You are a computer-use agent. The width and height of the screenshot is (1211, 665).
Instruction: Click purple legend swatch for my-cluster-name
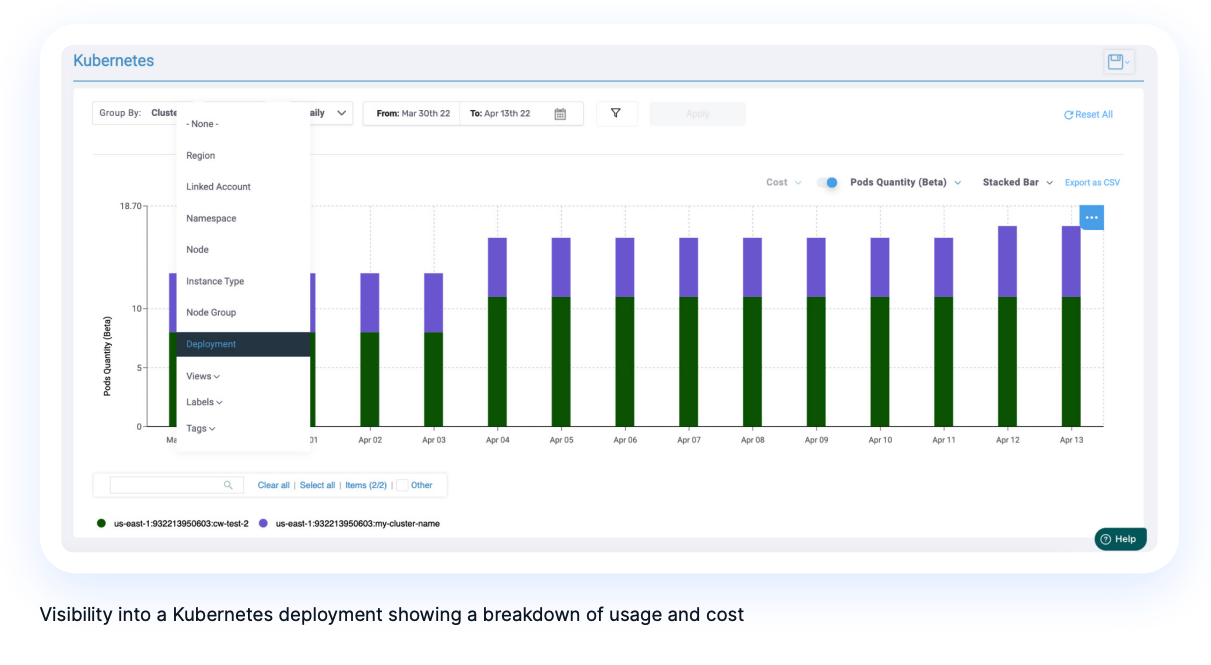263,523
